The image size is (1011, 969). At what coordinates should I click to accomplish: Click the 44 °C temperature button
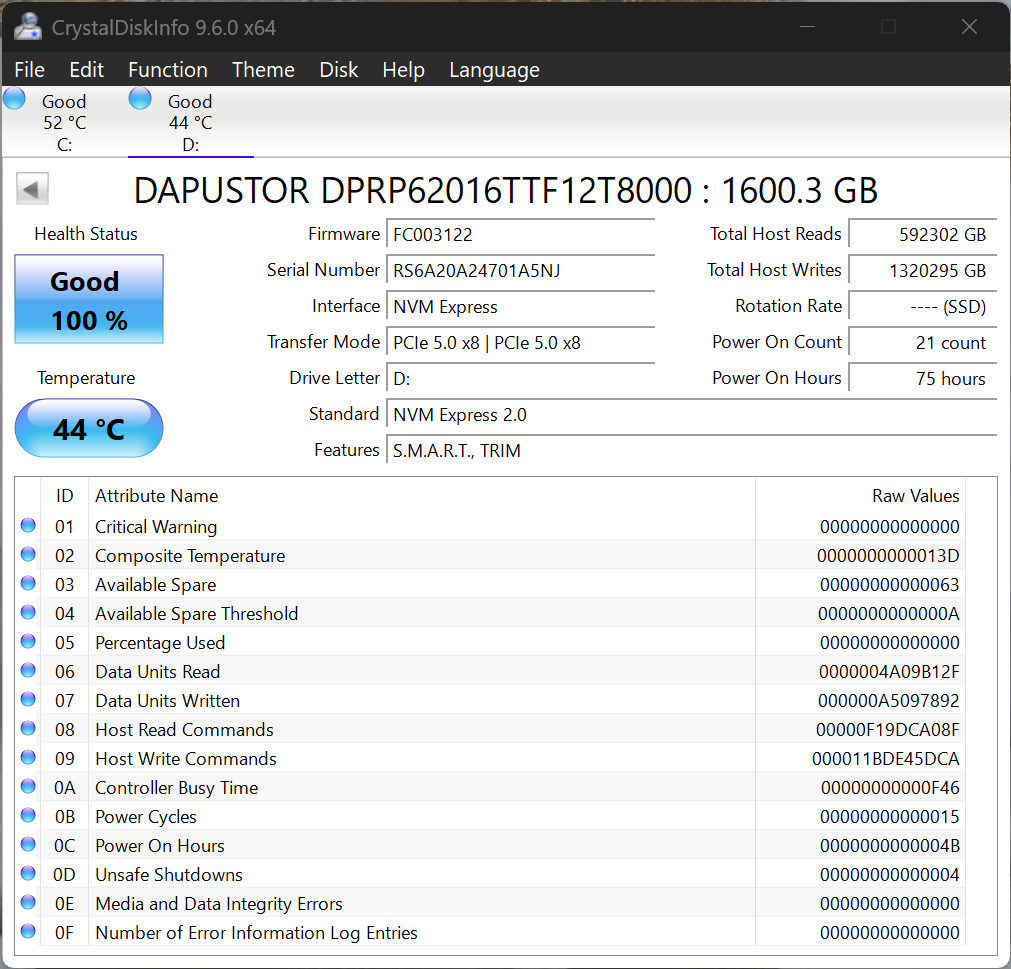coord(89,429)
